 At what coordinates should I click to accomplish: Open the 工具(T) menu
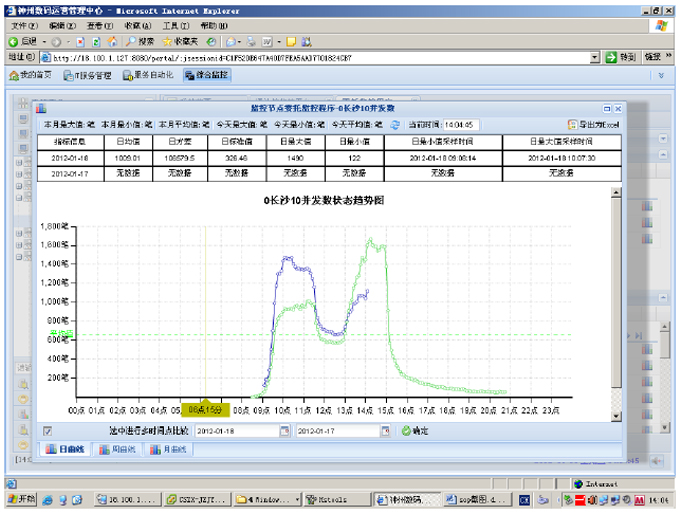176,26
